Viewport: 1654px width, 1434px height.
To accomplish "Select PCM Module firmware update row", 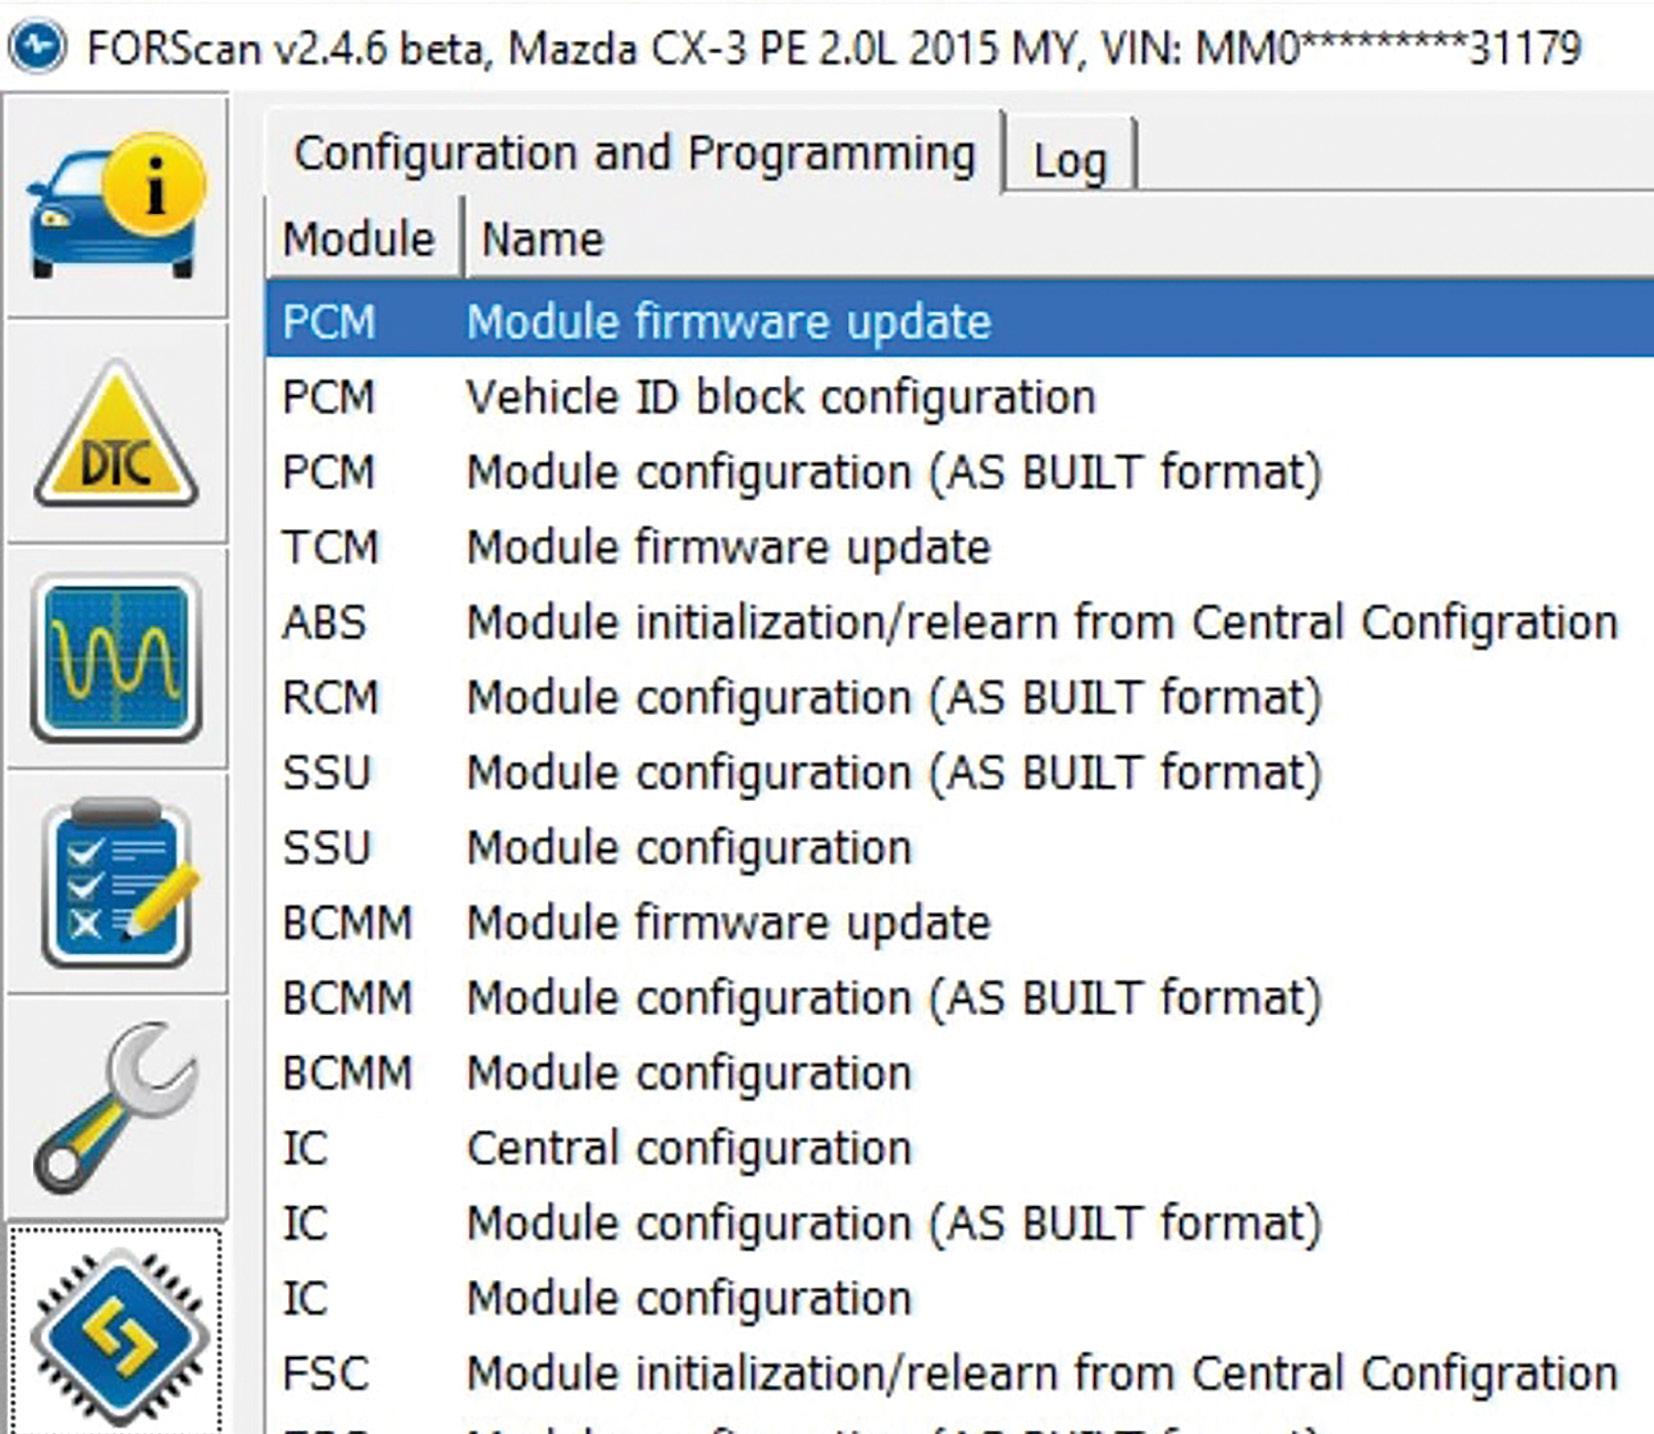I will [728, 322].
